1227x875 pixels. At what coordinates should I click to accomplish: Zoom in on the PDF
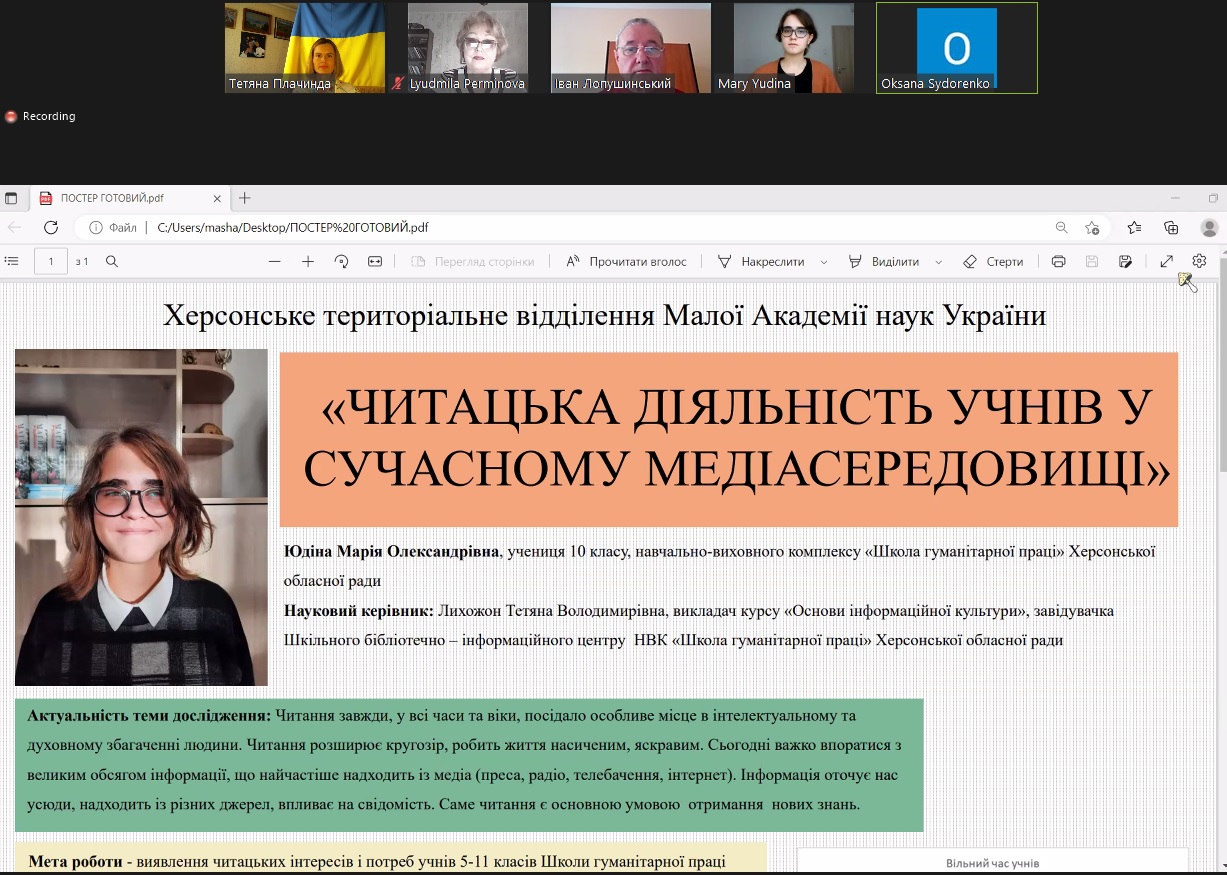(x=308, y=261)
